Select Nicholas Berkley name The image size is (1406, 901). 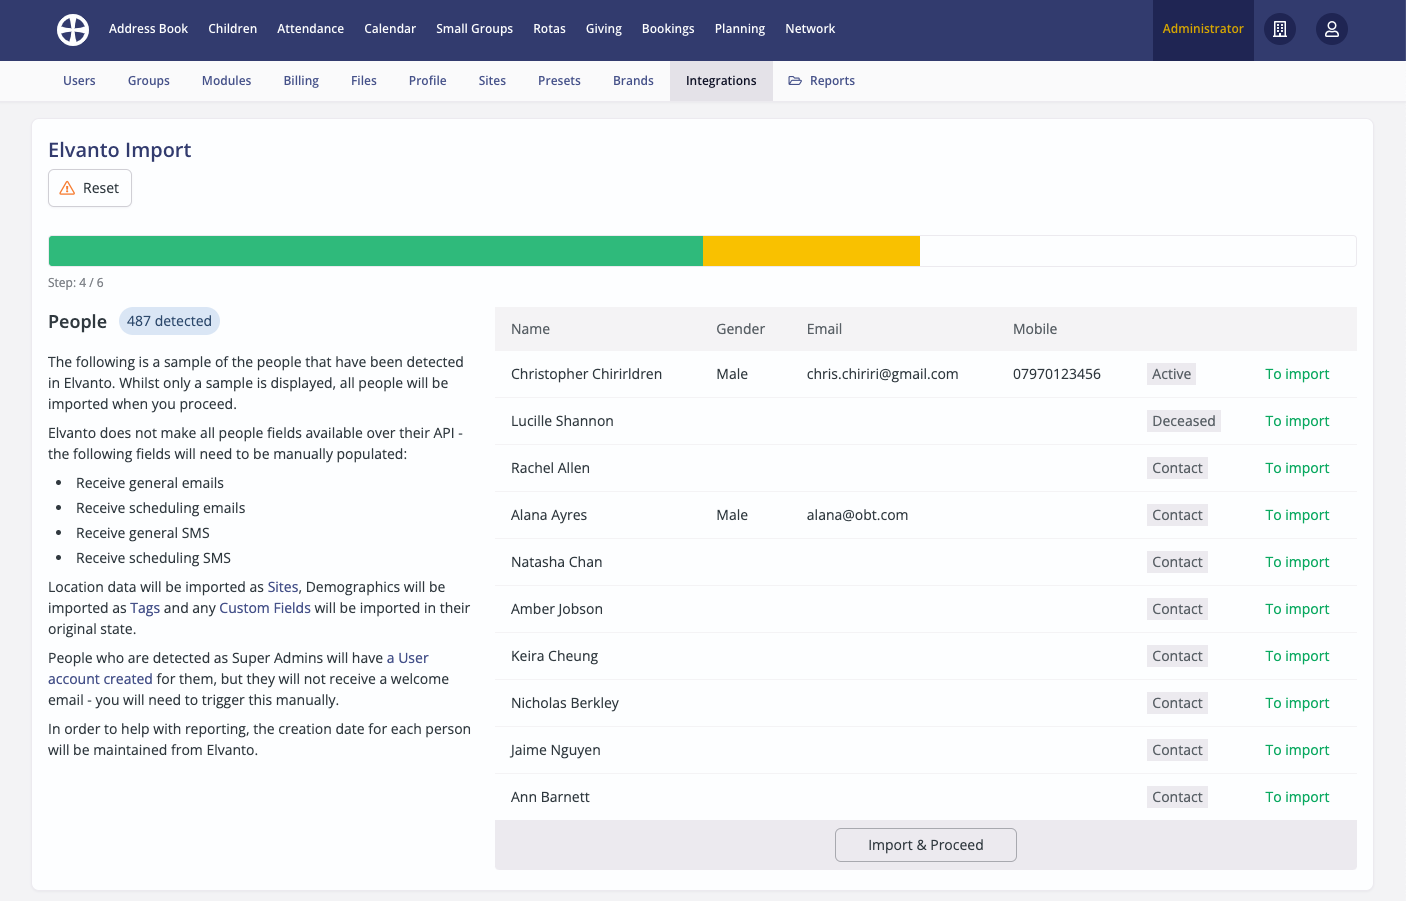pos(565,703)
